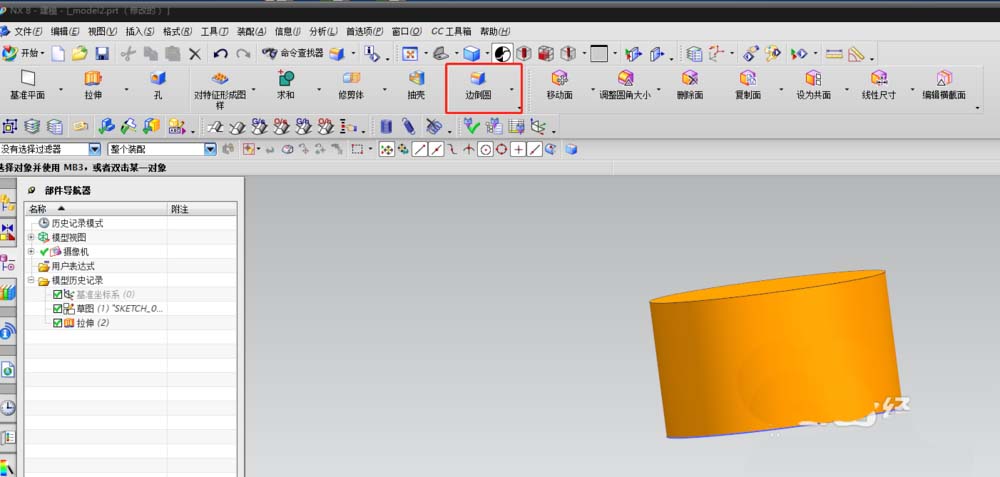Screen dimensions: 1000x477
Task: Click the 孔 hole tool
Action: [158, 86]
